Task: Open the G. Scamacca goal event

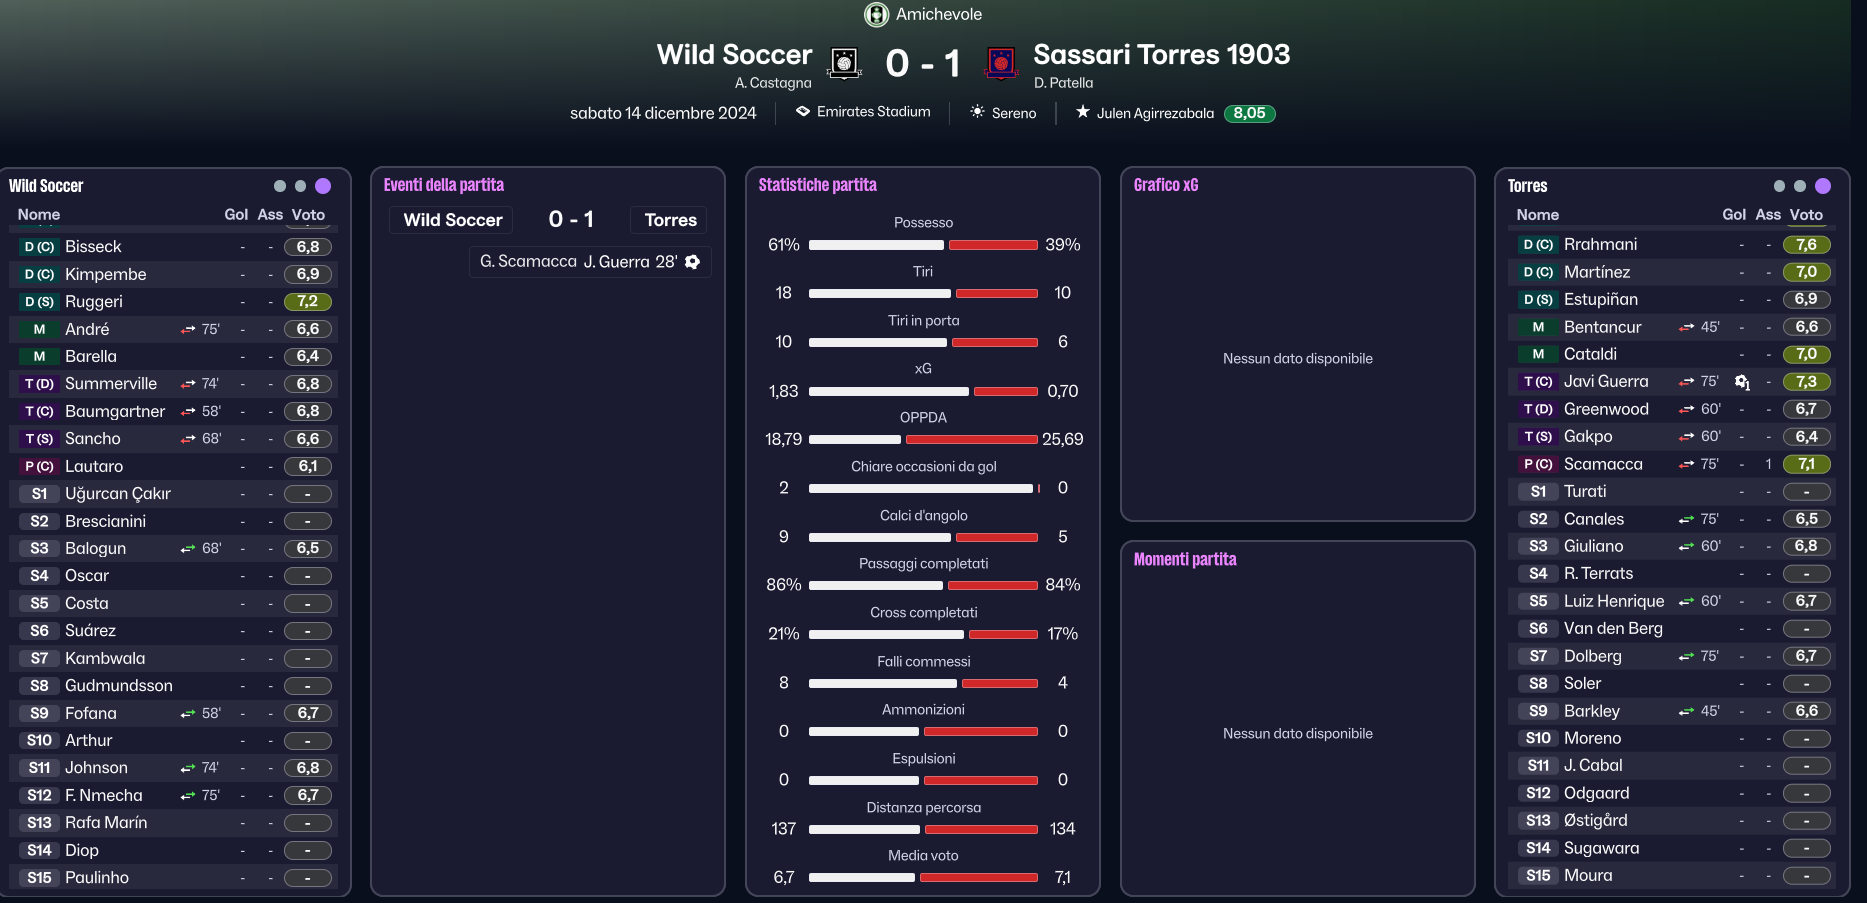Action: pyautogui.click(x=590, y=261)
